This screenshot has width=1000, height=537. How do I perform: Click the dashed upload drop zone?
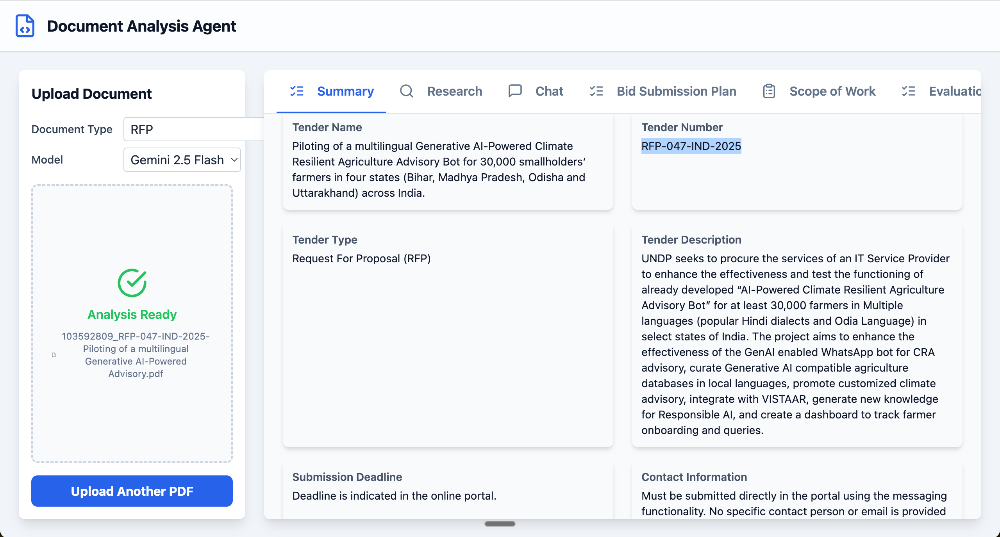(132, 323)
